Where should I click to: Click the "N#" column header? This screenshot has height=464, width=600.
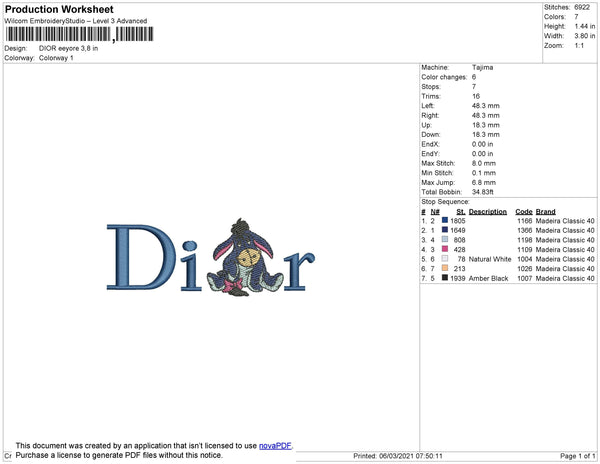[435, 212]
